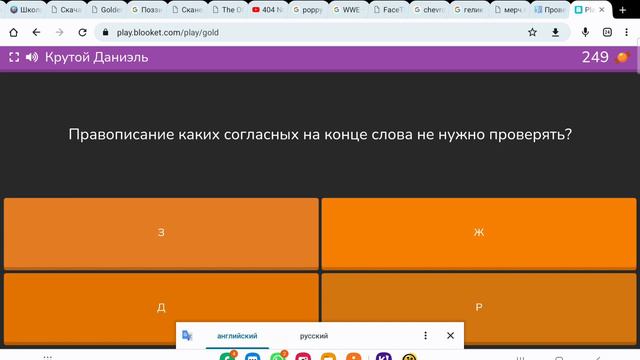640x360 pixels.
Task: Switch to the Школ tab
Action: coord(25,10)
